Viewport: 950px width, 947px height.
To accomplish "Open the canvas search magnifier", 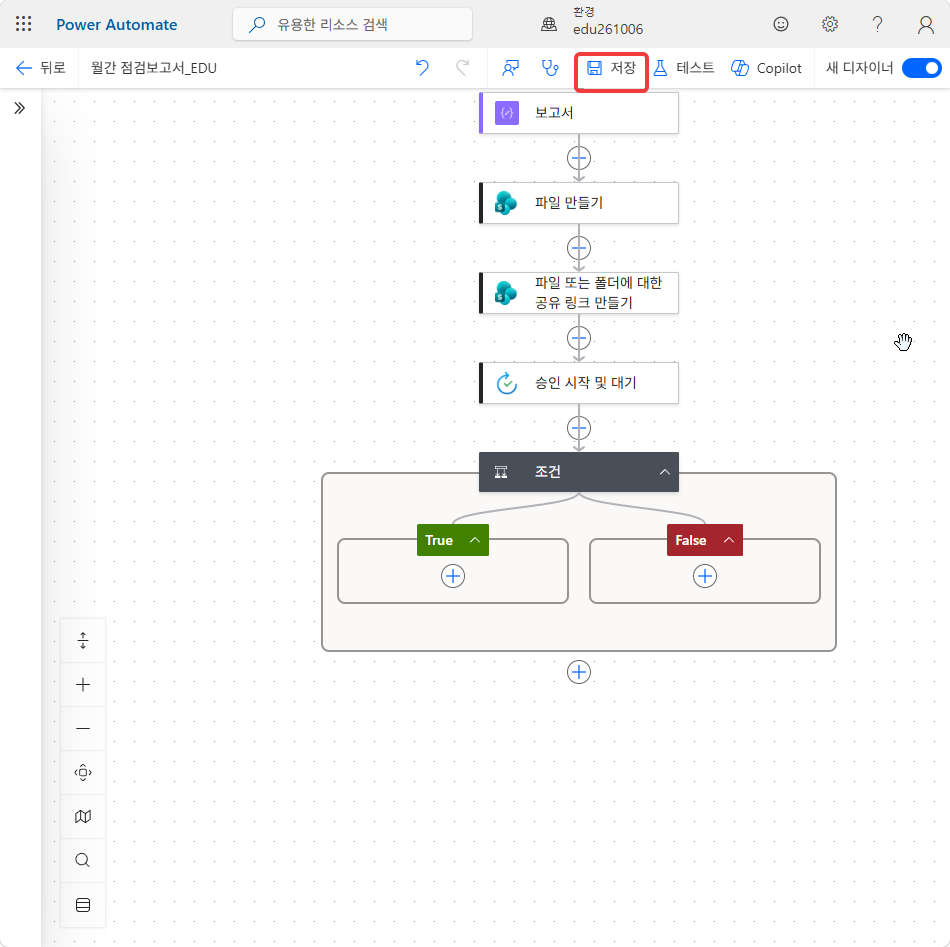I will pos(83,860).
